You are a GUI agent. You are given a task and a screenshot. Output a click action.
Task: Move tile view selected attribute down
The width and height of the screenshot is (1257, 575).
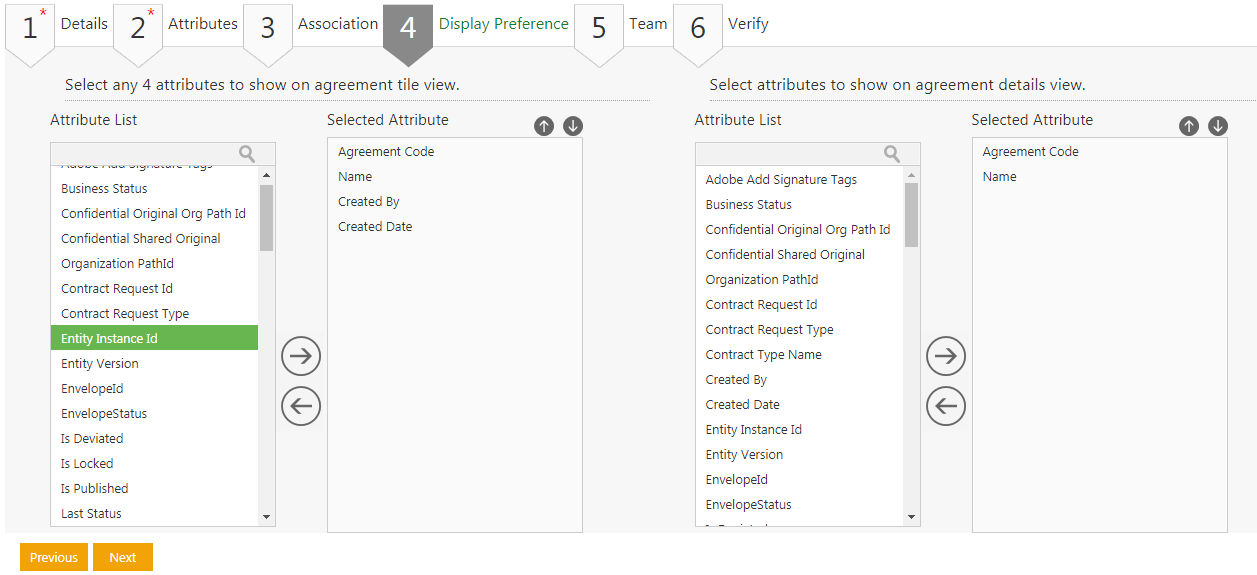pos(573,126)
